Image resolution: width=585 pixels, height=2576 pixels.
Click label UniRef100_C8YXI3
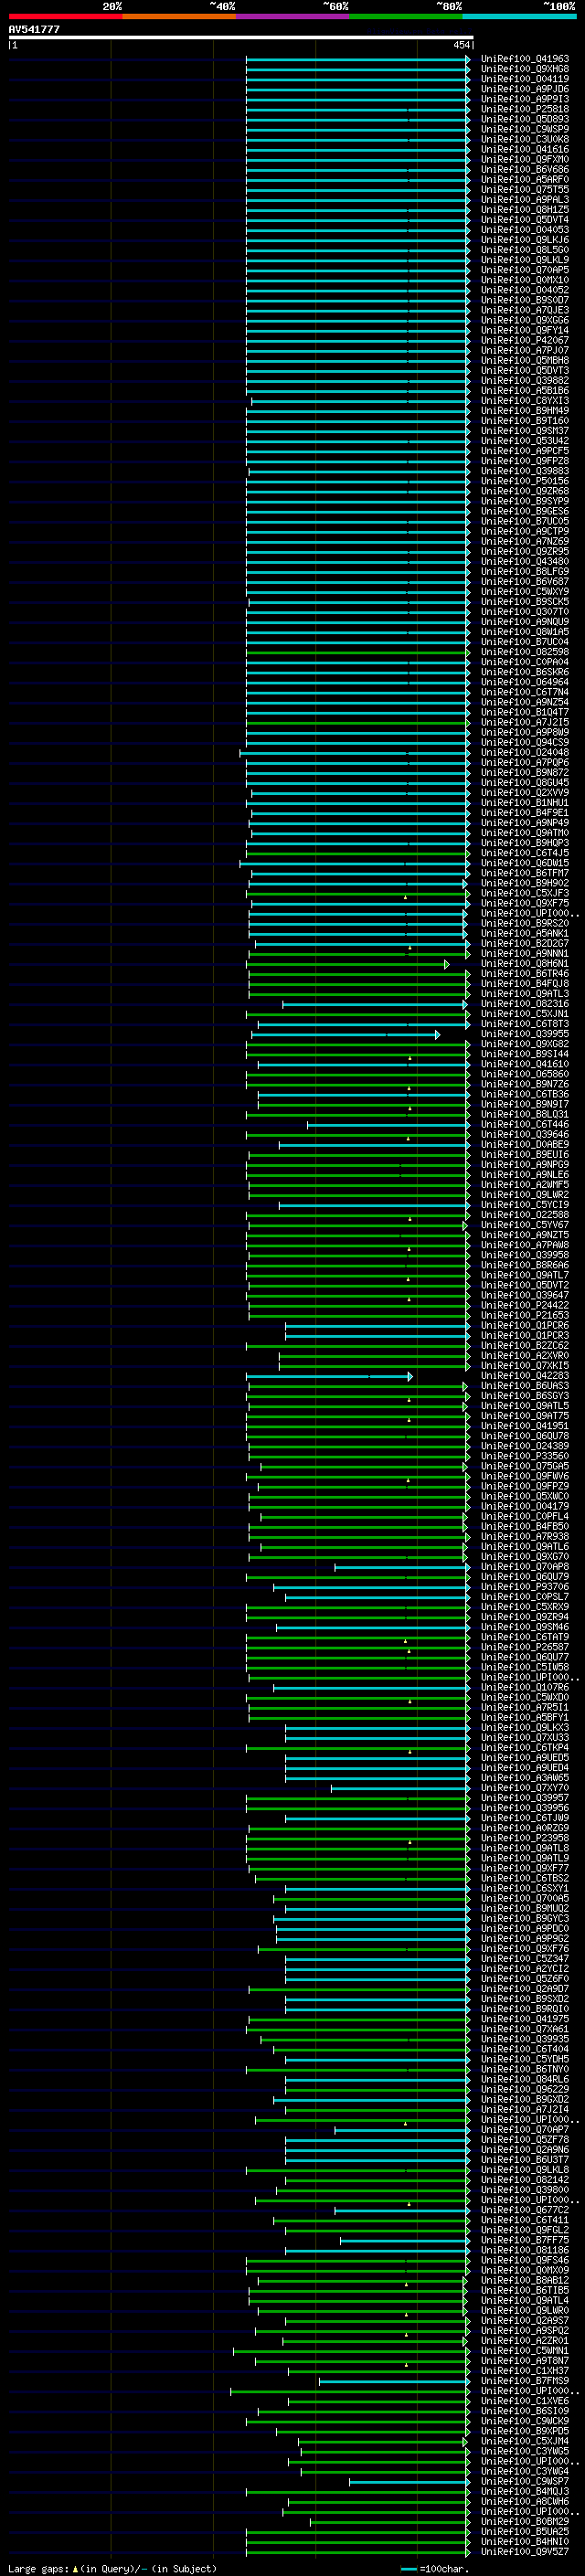tap(524, 401)
